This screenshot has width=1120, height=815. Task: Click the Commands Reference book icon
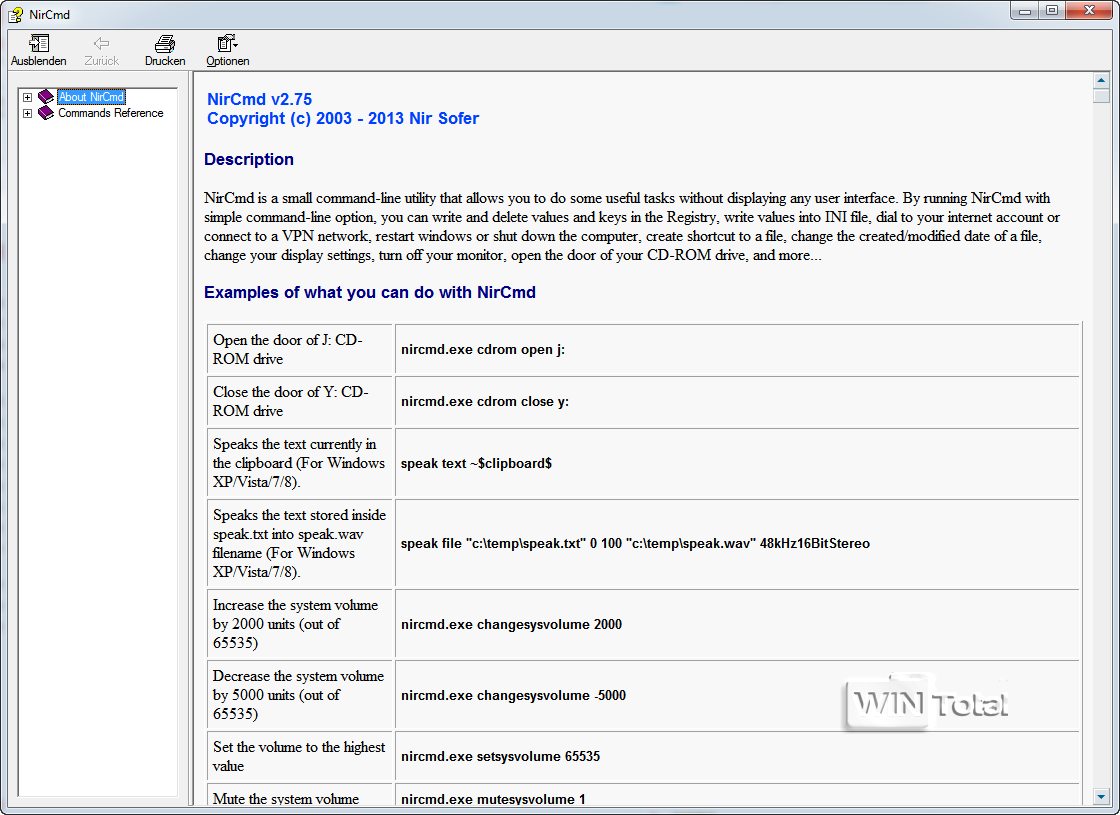[46, 113]
